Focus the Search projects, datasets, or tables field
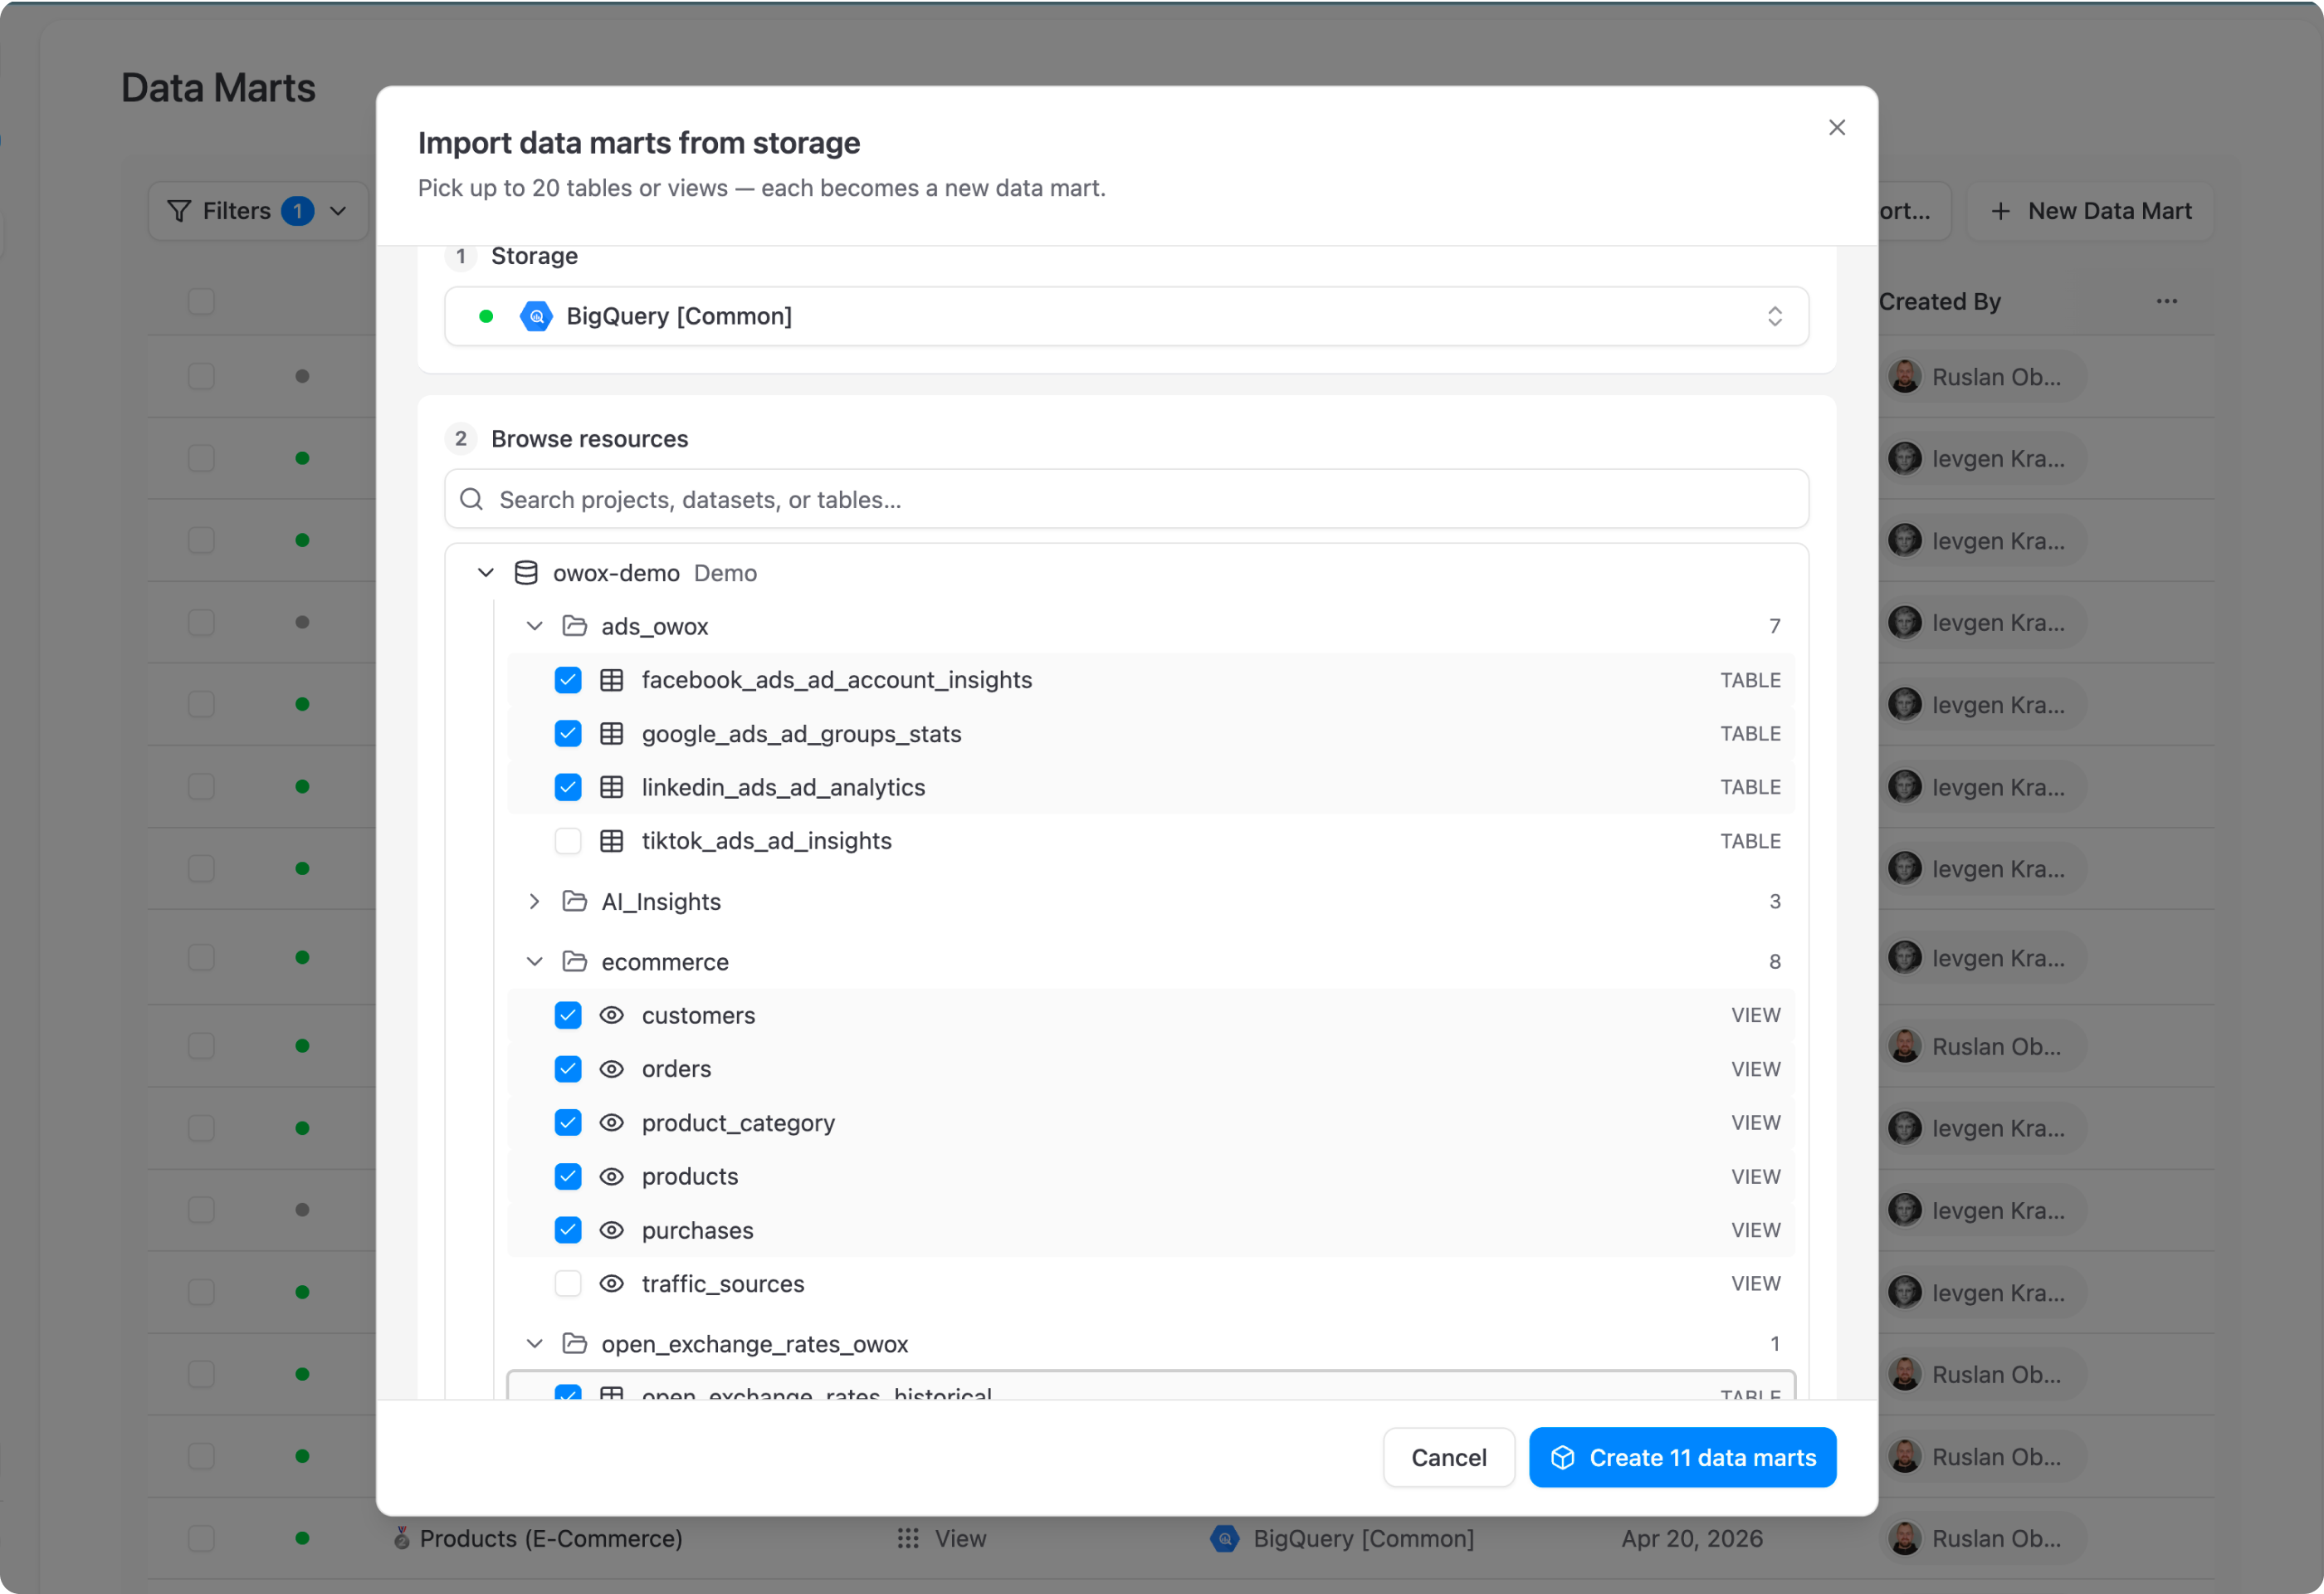 pos(1126,499)
